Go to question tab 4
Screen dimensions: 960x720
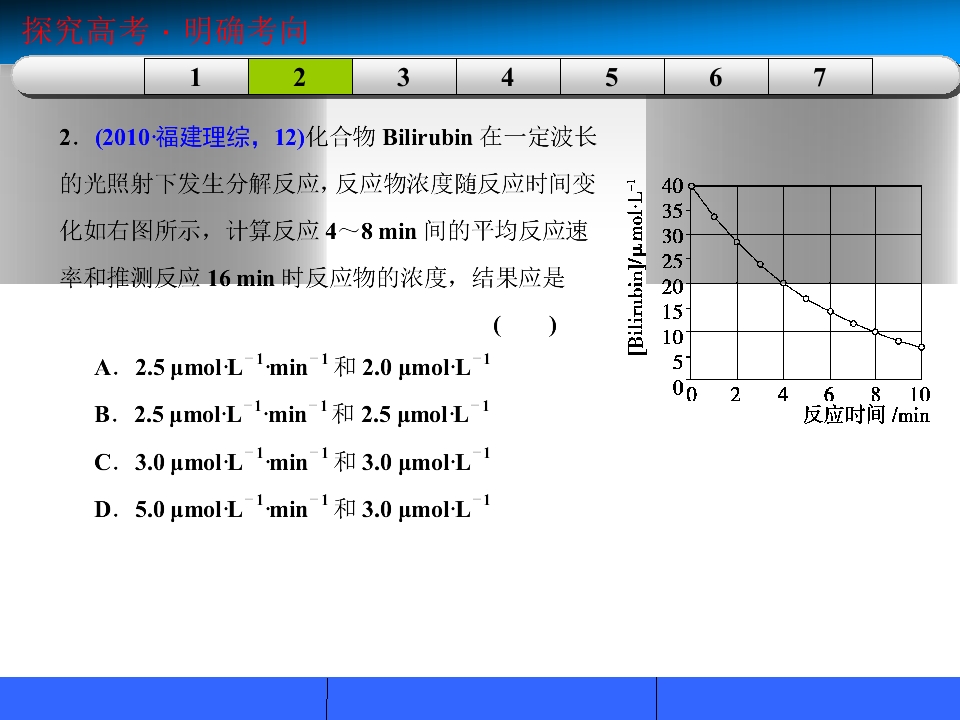point(509,77)
